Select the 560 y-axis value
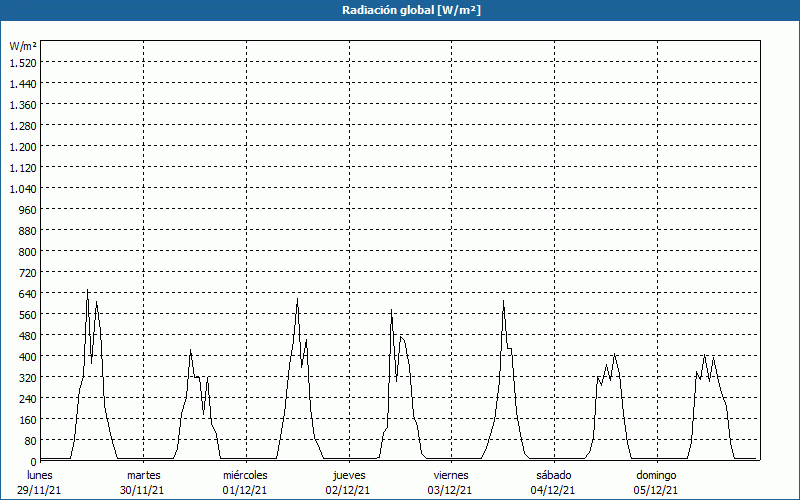The height and width of the screenshot is (500, 800). click(x=28, y=315)
